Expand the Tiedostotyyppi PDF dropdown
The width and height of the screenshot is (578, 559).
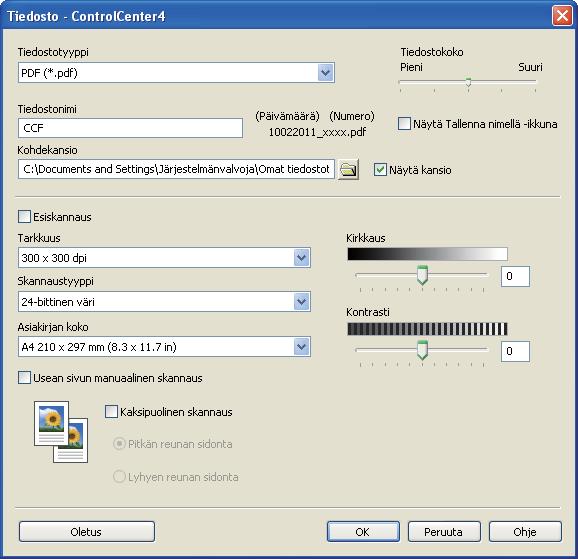tap(325, 73)
